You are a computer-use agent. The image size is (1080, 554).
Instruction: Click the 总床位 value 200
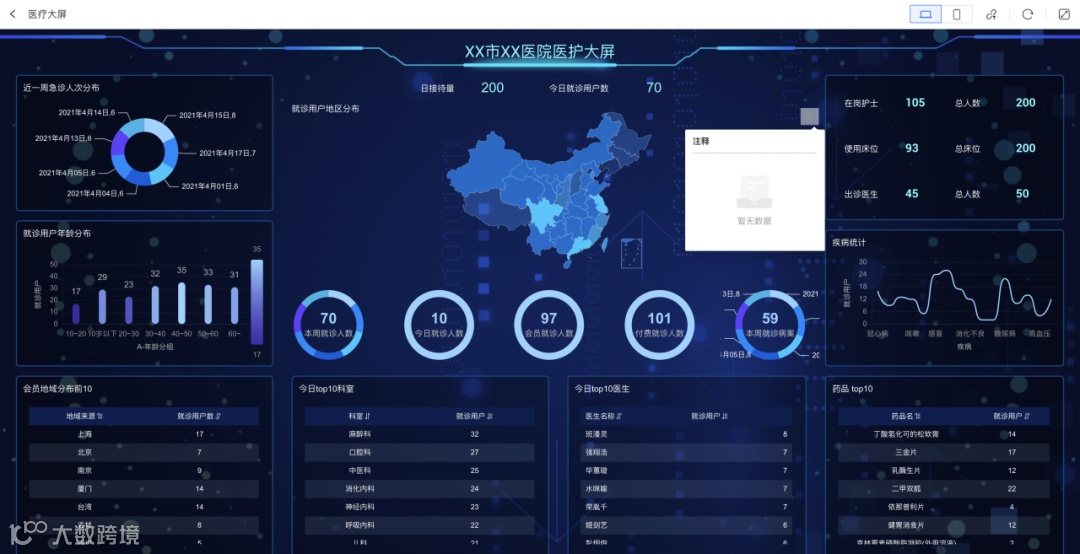pyautogui.click(x=1026, y=148)
